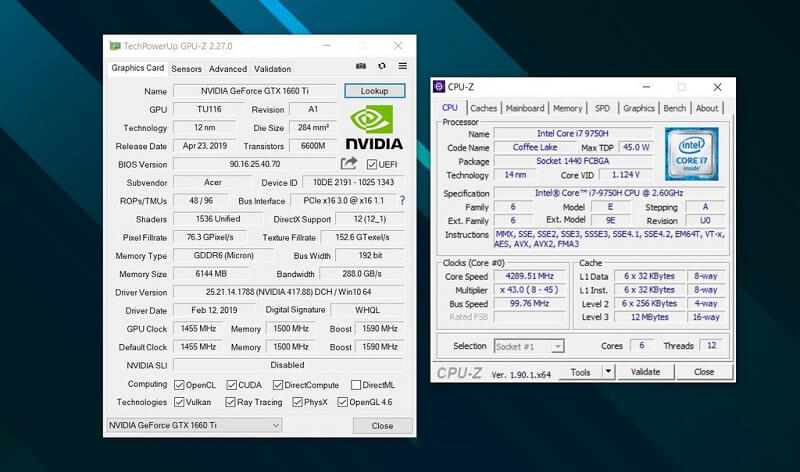Click the Multiplier x 43.0 value

[x=529, y=290]
